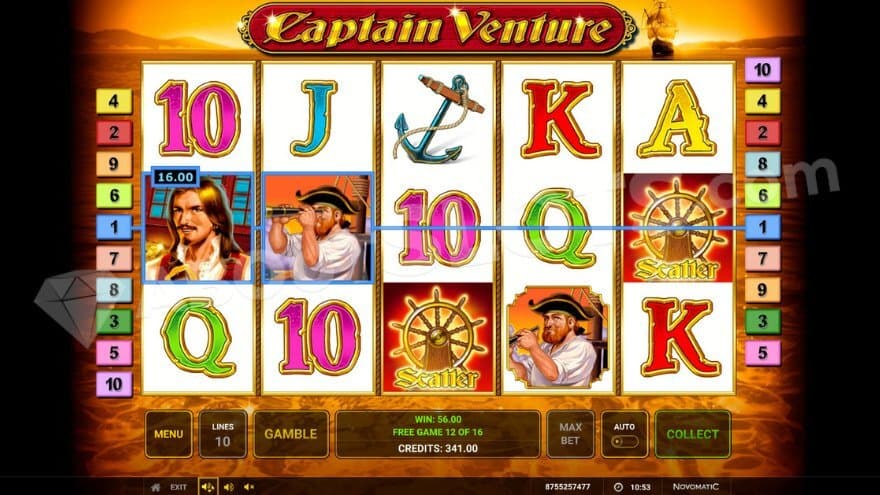Screen dimensions: 880x495
Task: Click the home icon beside EXIT
Action: point(155,487)
